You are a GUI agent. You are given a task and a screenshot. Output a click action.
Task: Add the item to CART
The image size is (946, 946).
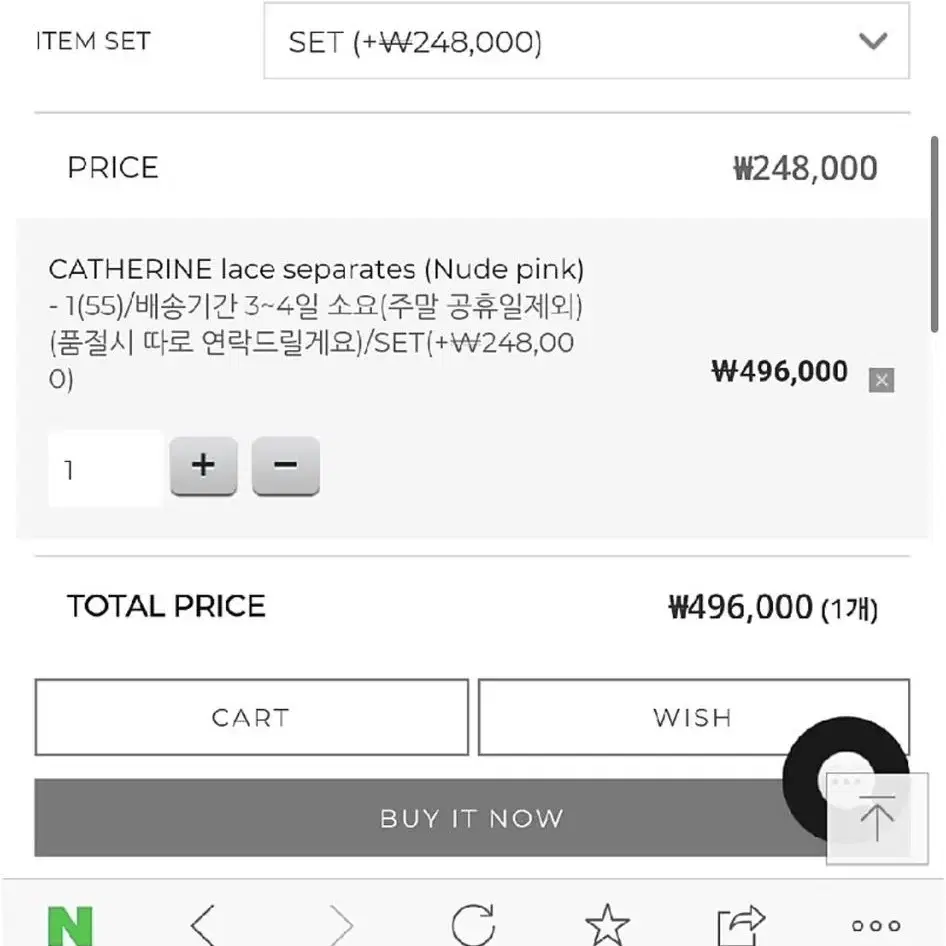[x=252, y=717]
